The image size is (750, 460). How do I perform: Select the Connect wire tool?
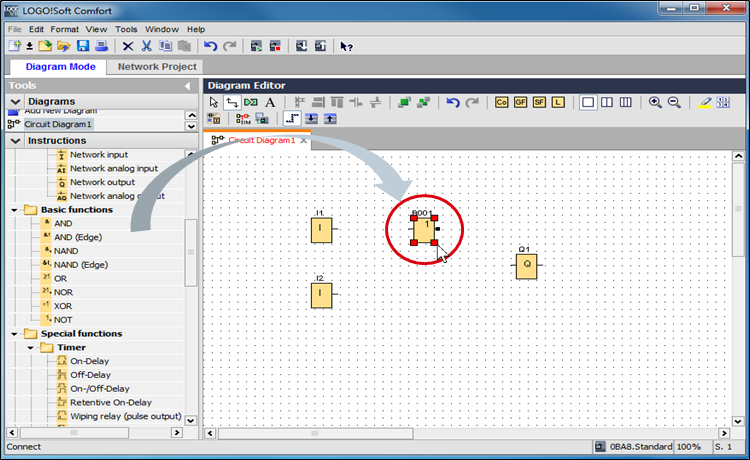pyautogui.click(x=232, y=102)
